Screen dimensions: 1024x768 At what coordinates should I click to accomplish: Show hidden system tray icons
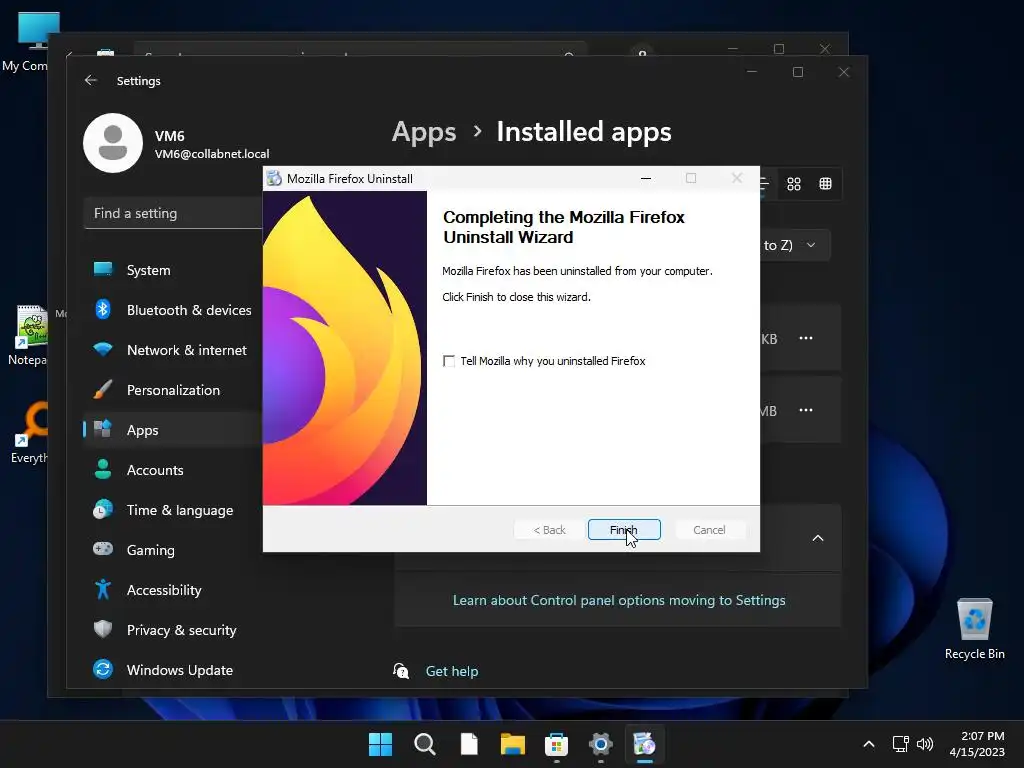(869, 744)
